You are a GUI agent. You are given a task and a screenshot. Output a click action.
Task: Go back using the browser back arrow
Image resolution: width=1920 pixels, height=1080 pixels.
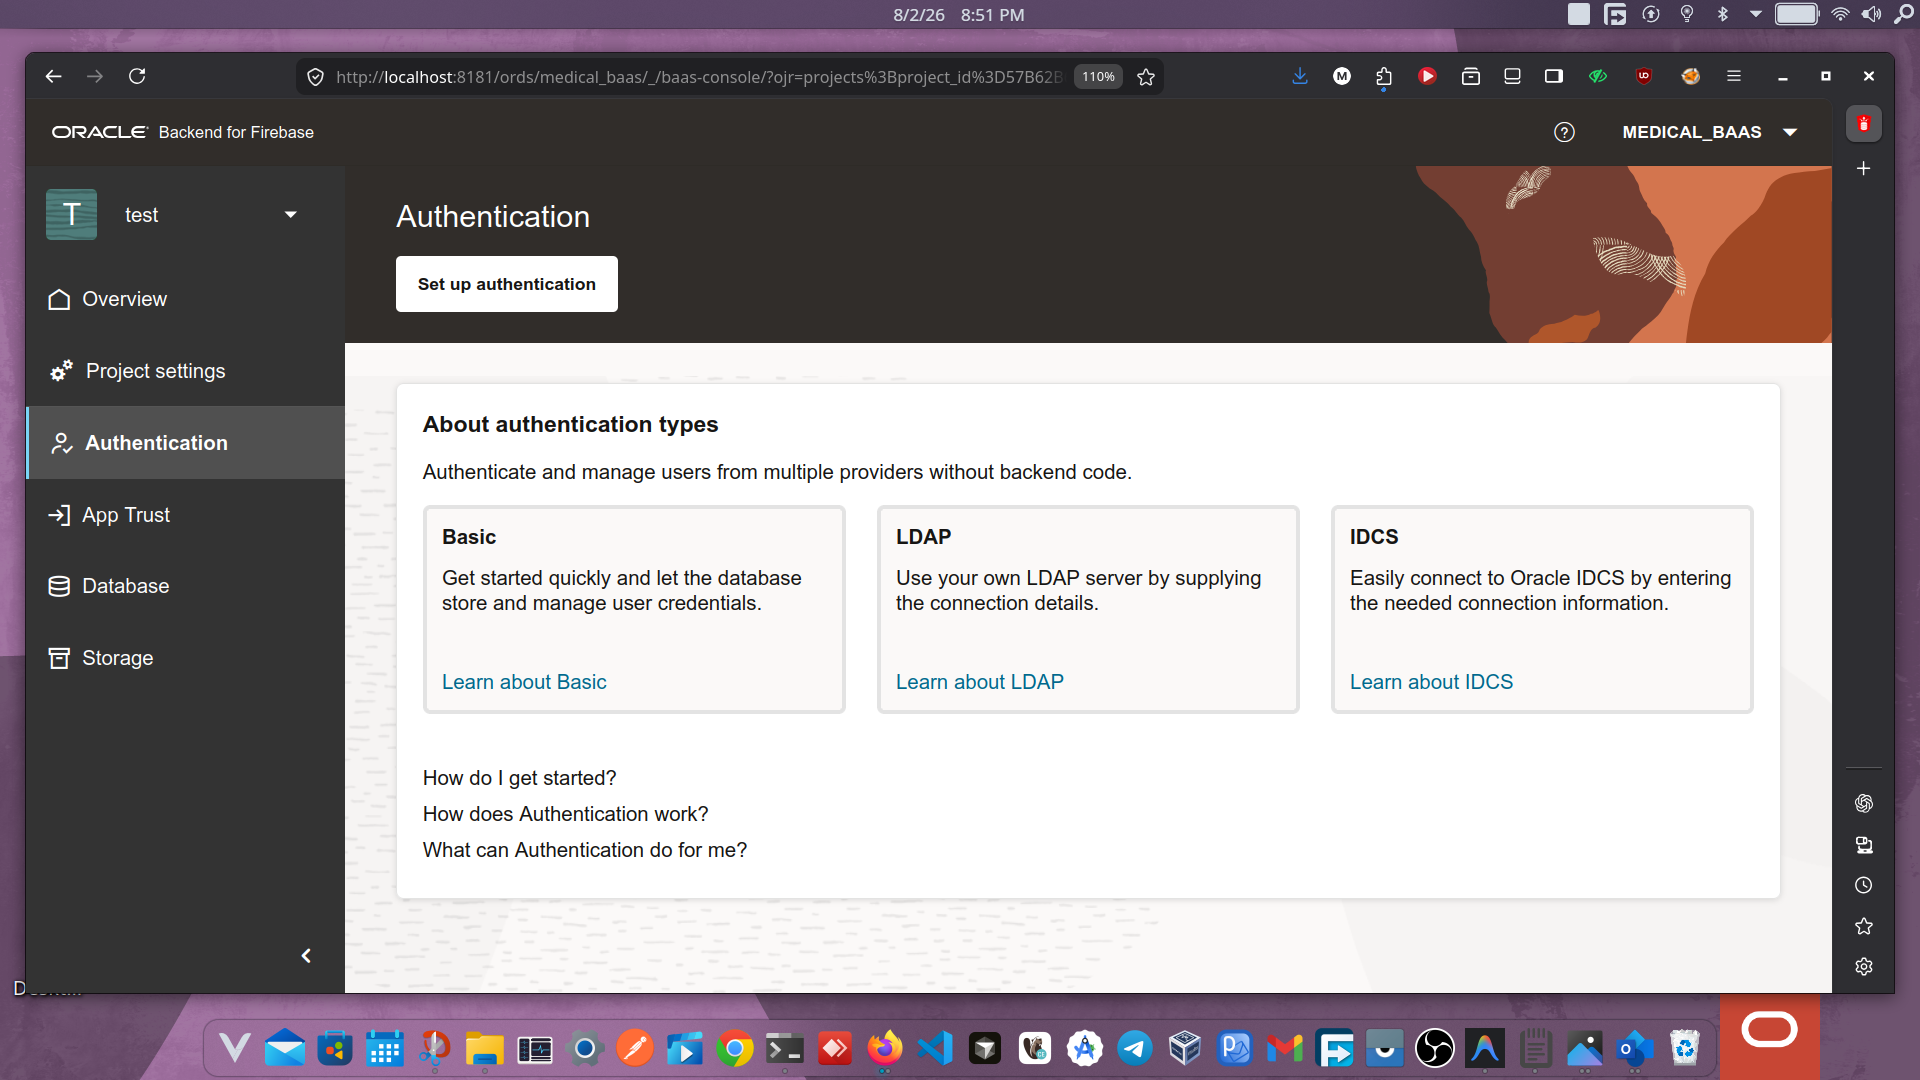click(x=54, y=76)
